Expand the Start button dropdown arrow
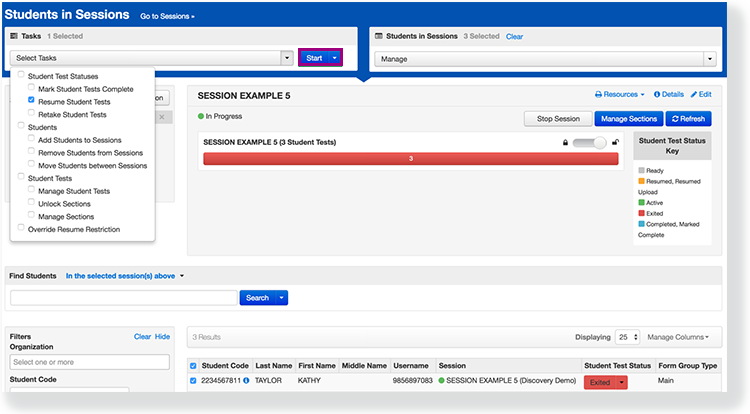 click(336, 58)
